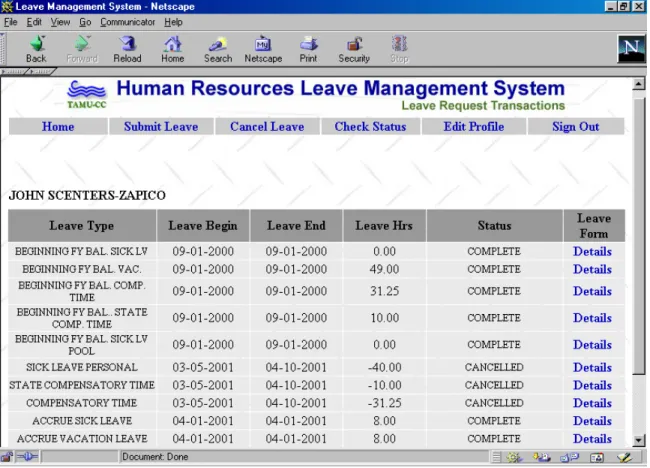650x468 pixels.
Task: Click the scrollbar up arrow
Action: tap(638, 84)
